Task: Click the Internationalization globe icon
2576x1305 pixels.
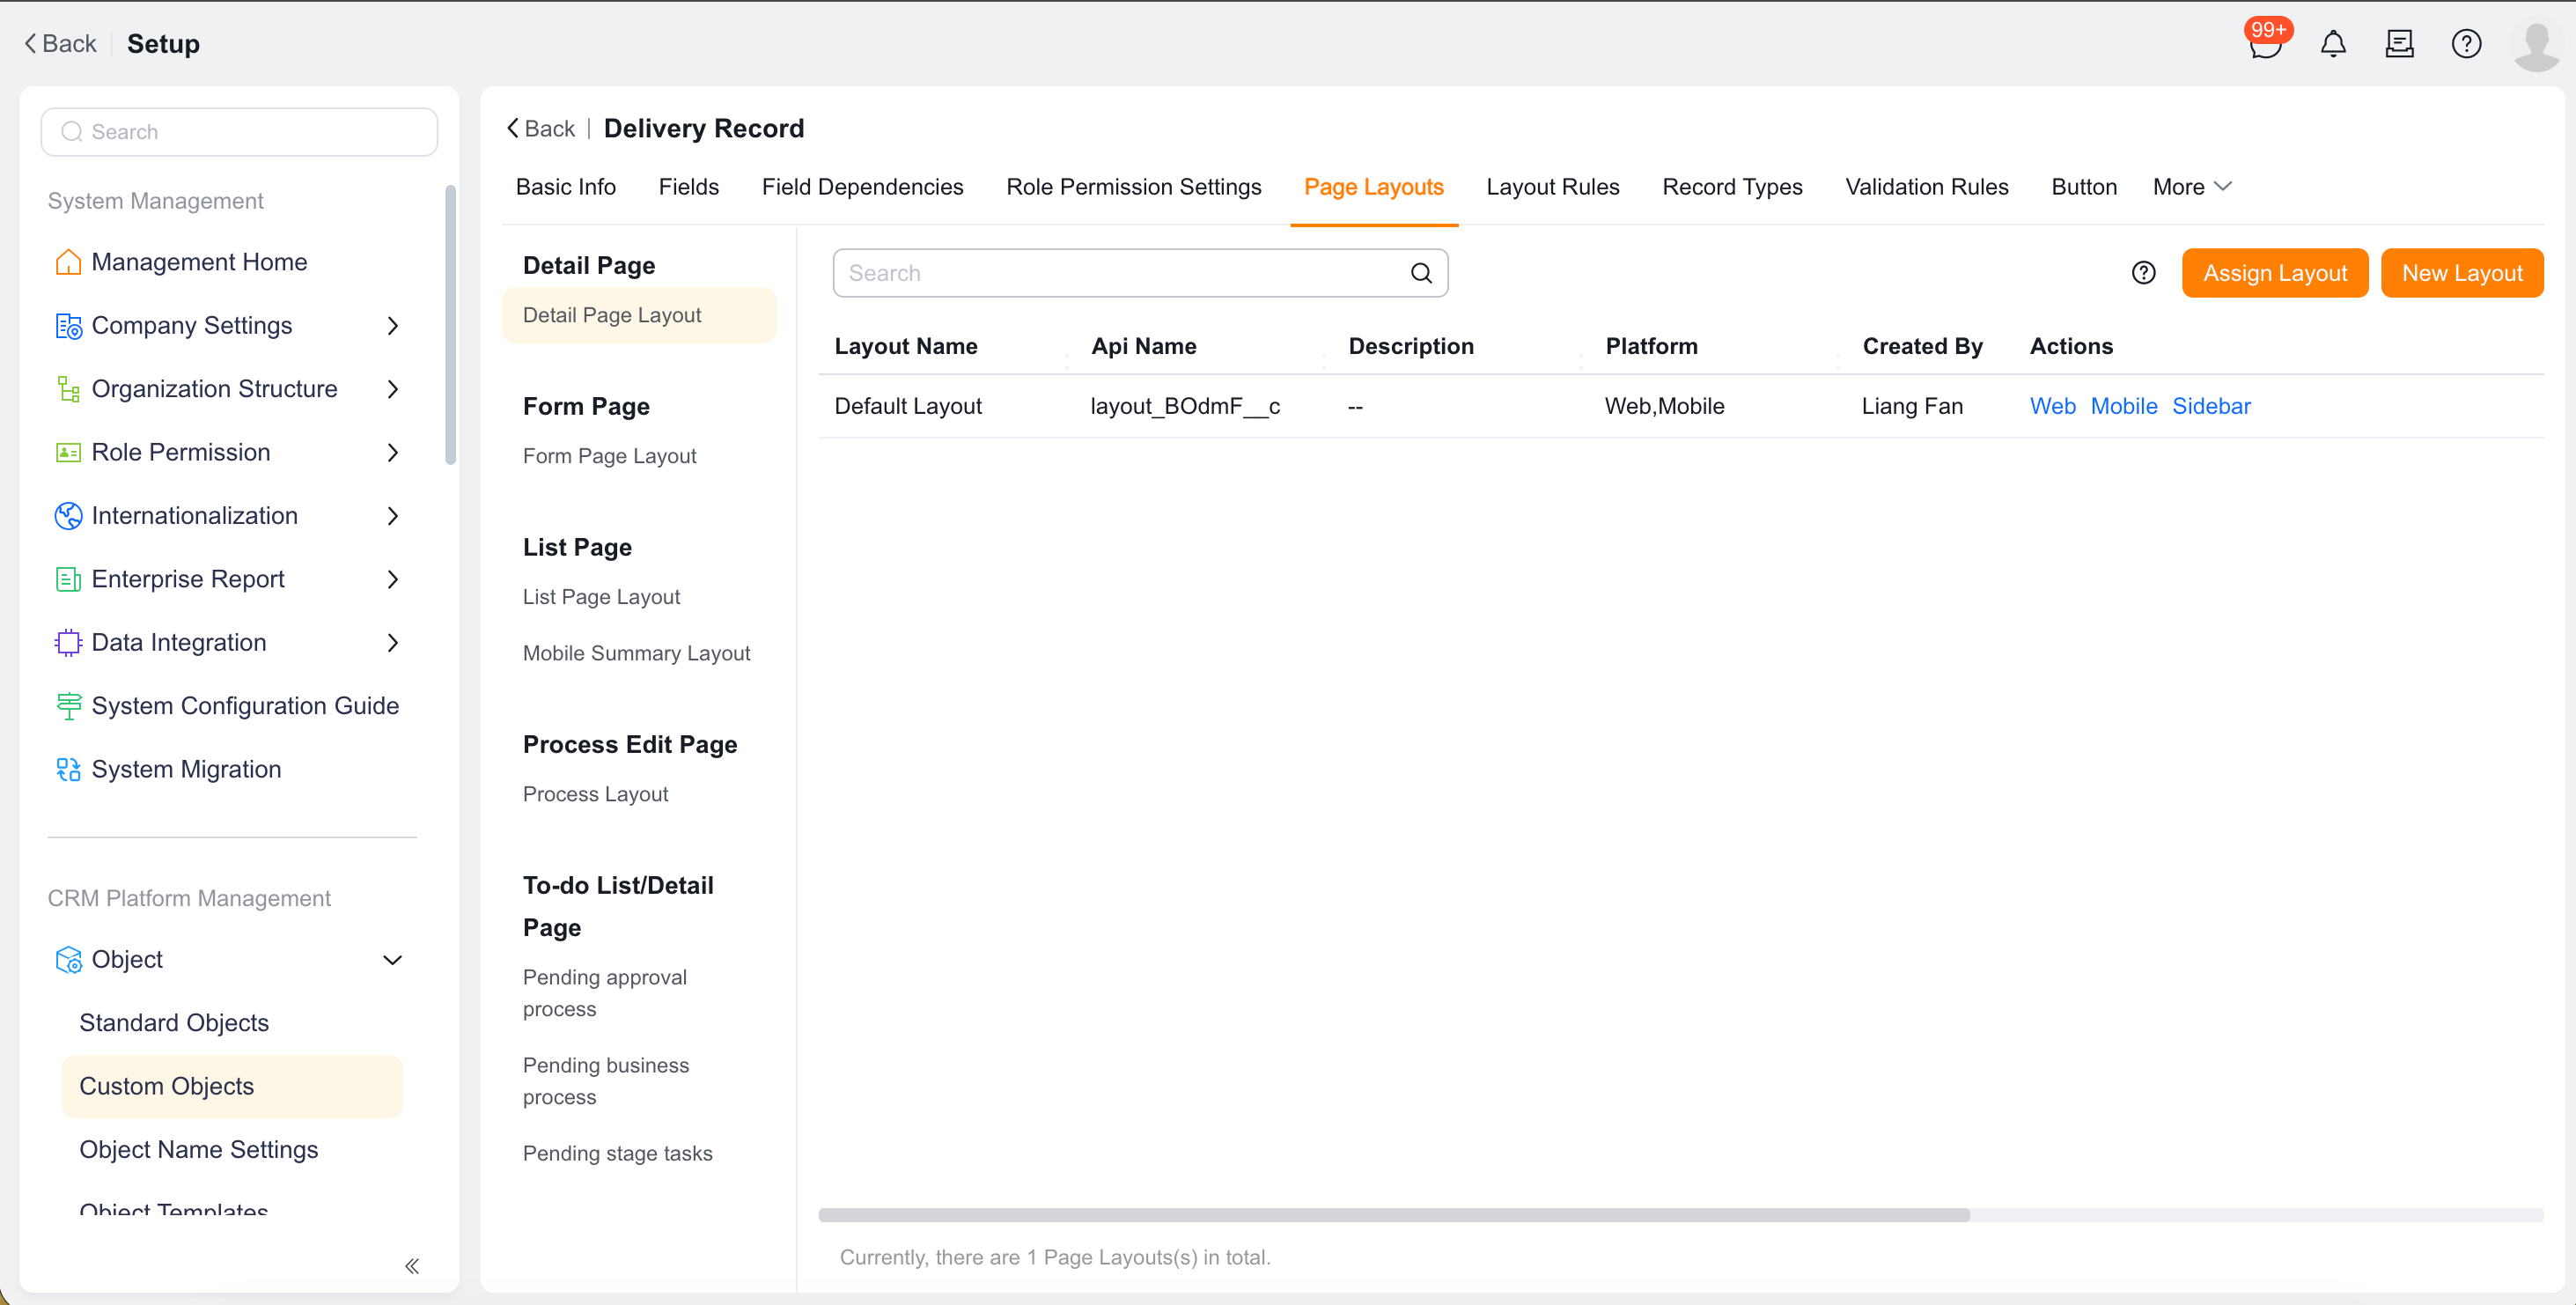Action: click(x=68, y=516)
